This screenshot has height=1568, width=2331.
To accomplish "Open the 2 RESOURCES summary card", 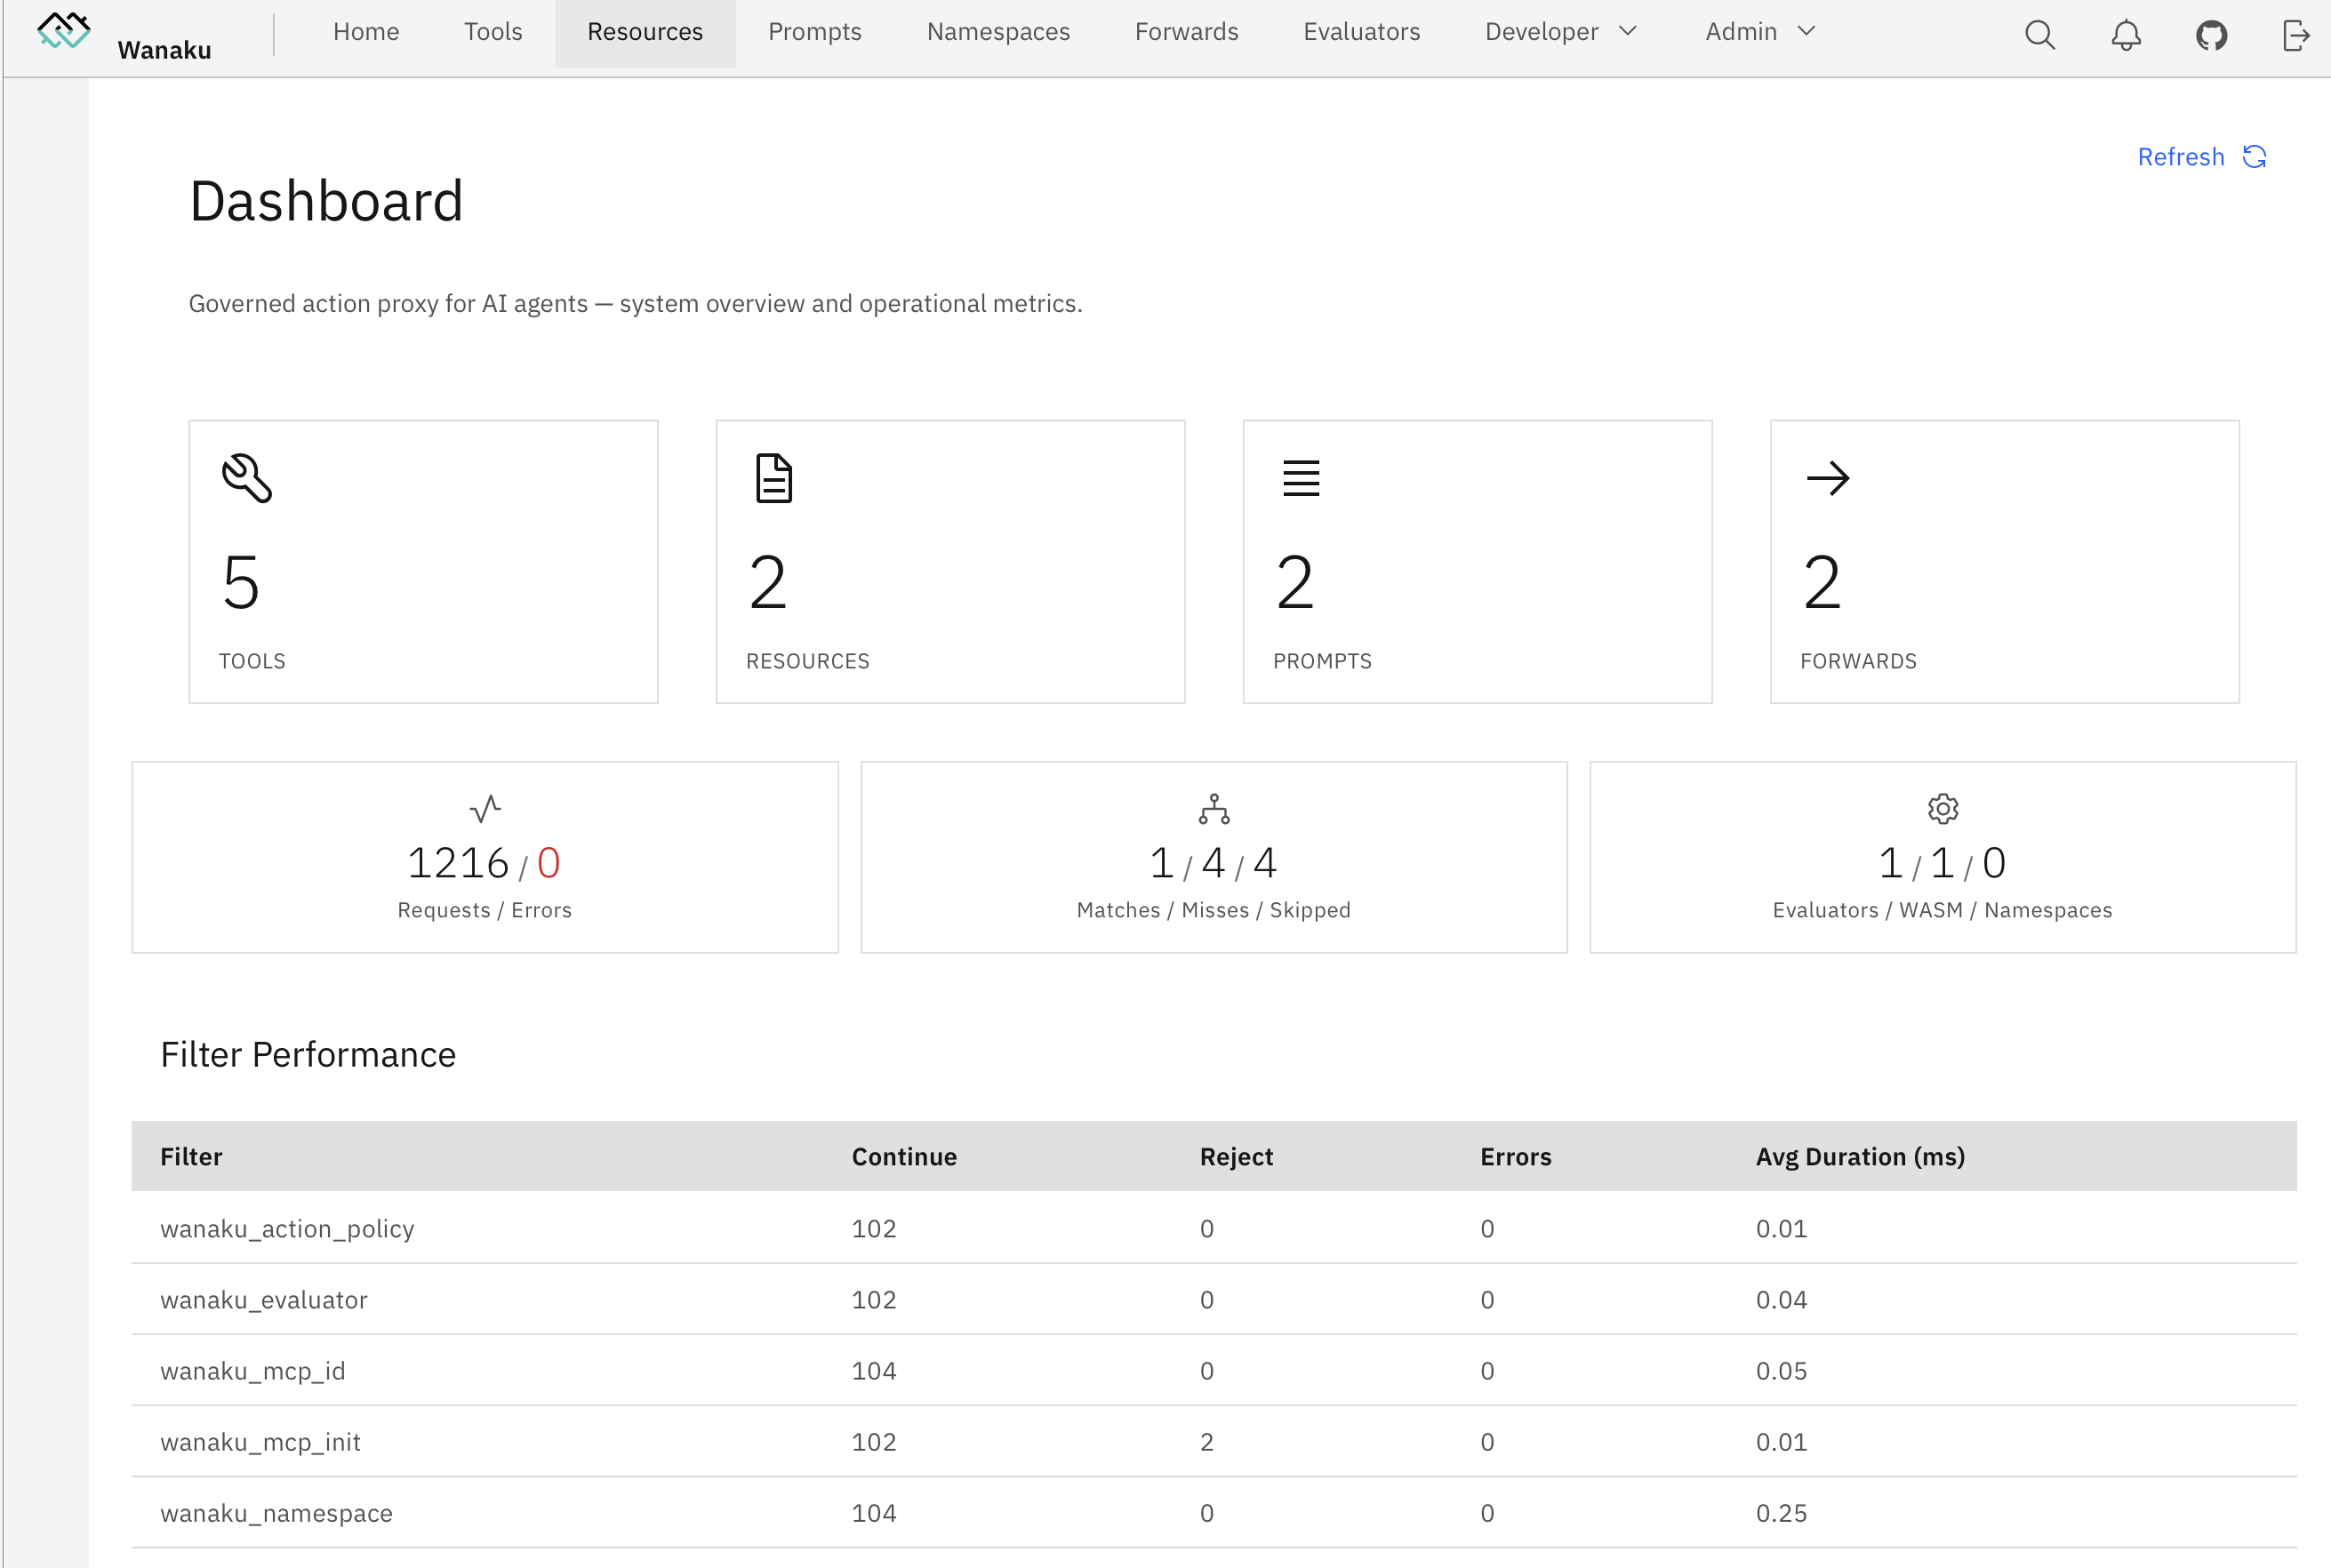I will pyautogui.click(x=950, y=561).
